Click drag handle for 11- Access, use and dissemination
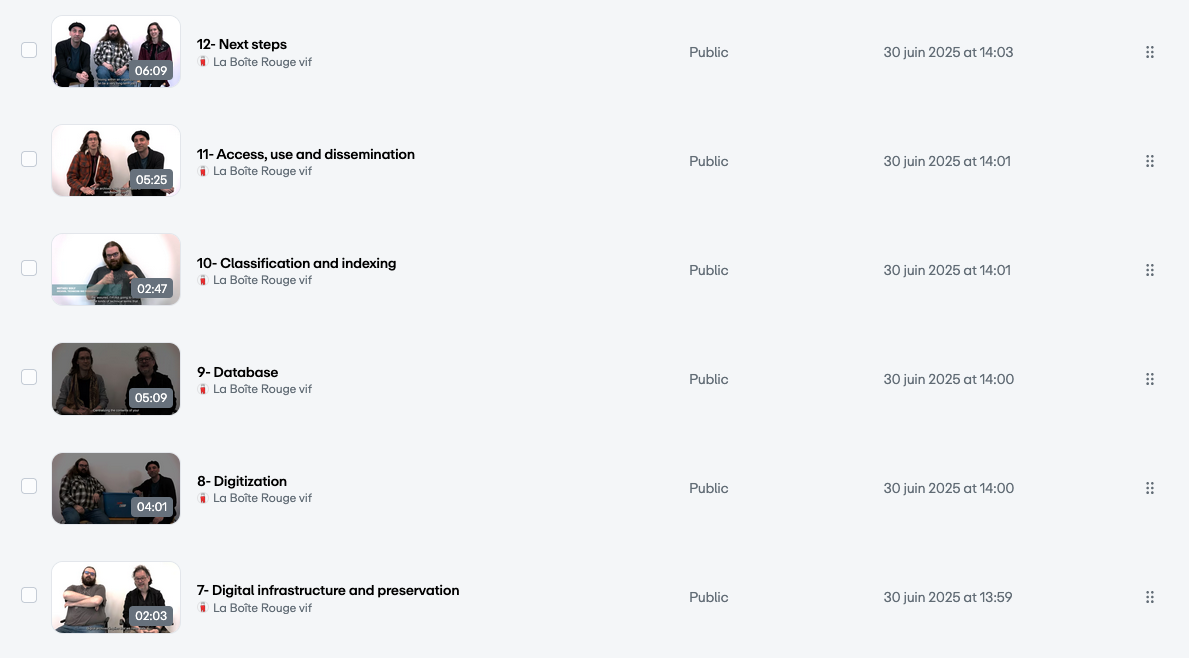This screenshot has height=658, width=1189. click(1149, 161)
